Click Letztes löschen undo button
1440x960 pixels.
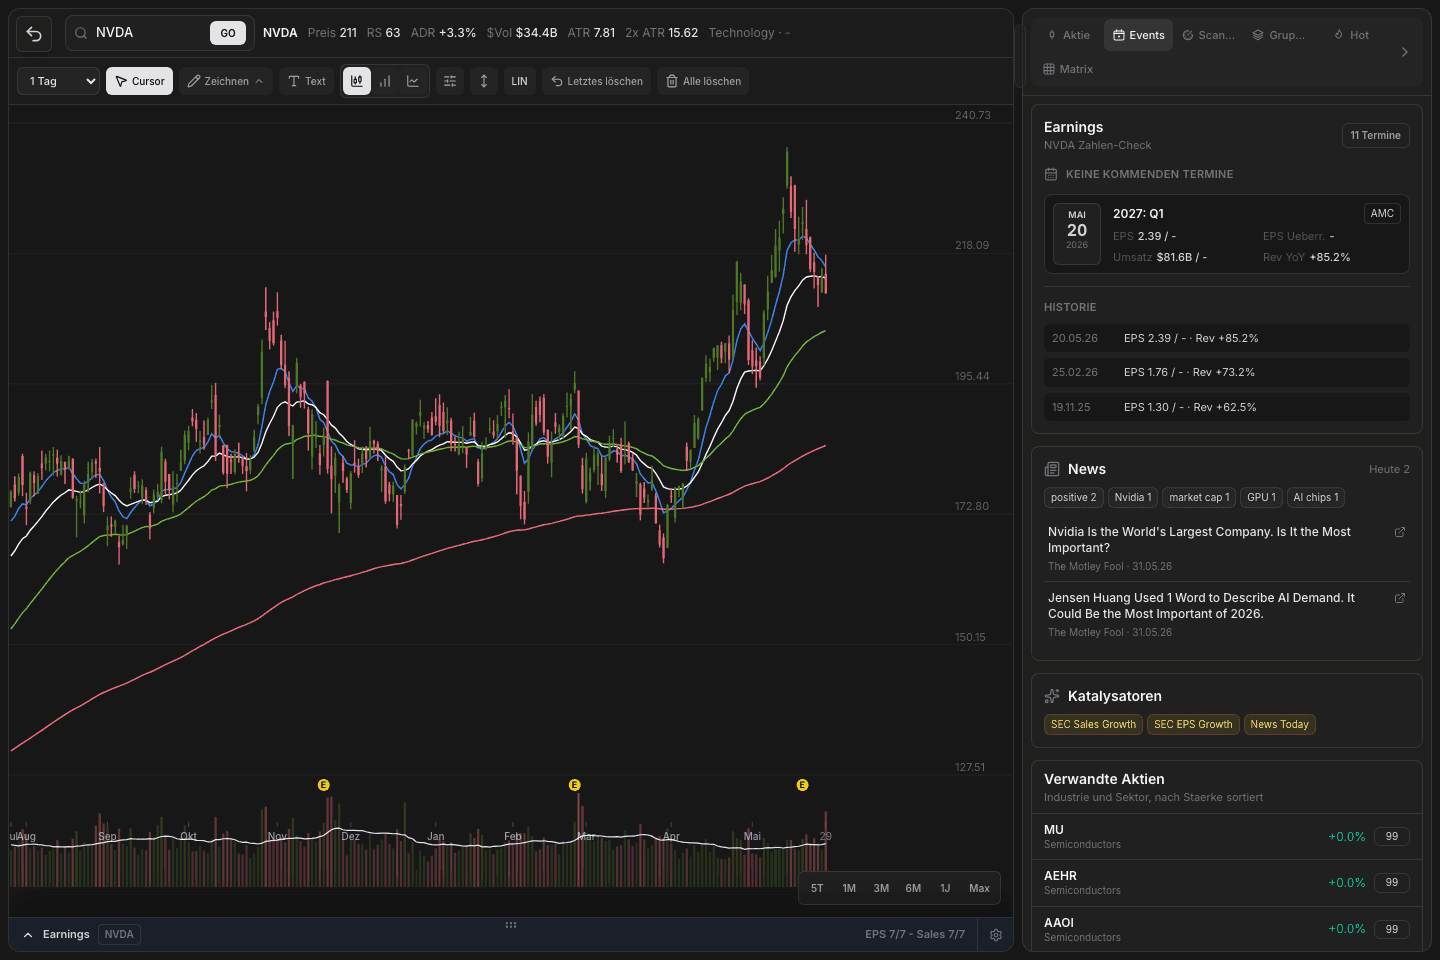pyautogui.click(x=597, y=81)
